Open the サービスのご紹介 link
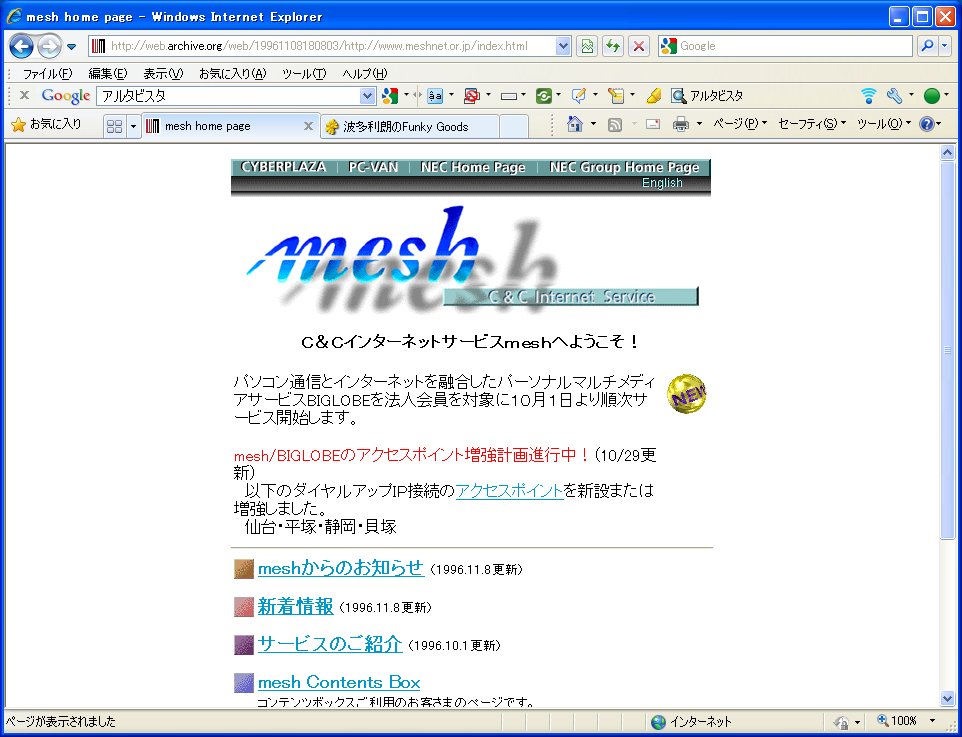962x737 pixels. 329,644
